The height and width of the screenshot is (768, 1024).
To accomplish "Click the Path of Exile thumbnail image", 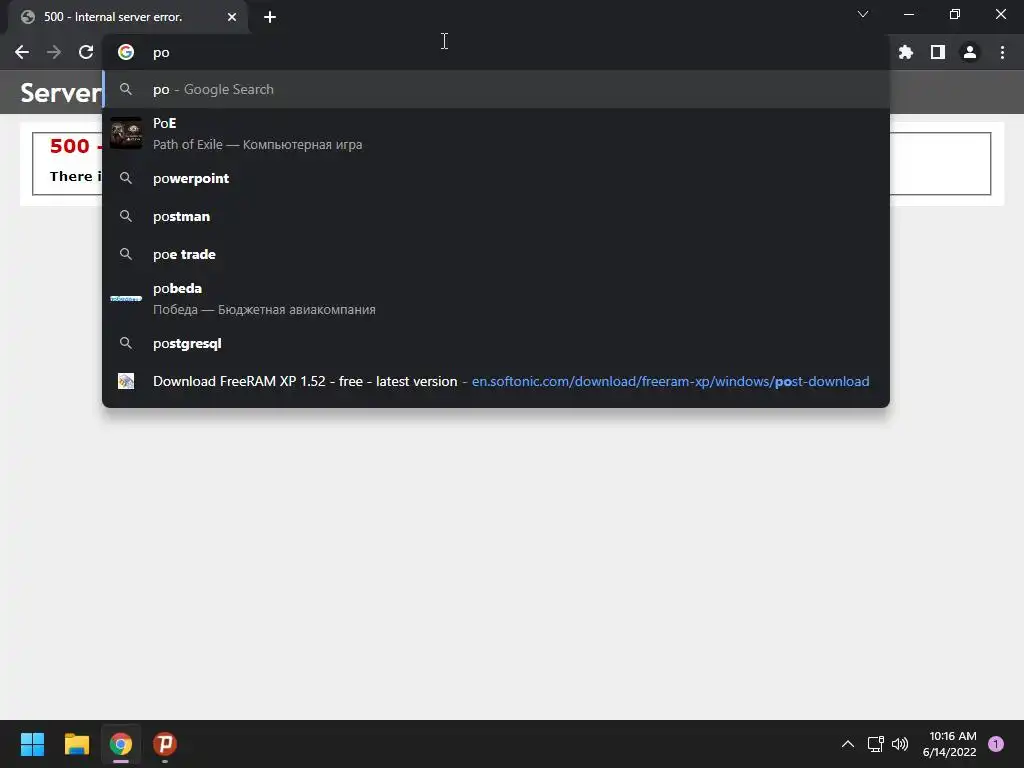I will [x=126, y=133].
